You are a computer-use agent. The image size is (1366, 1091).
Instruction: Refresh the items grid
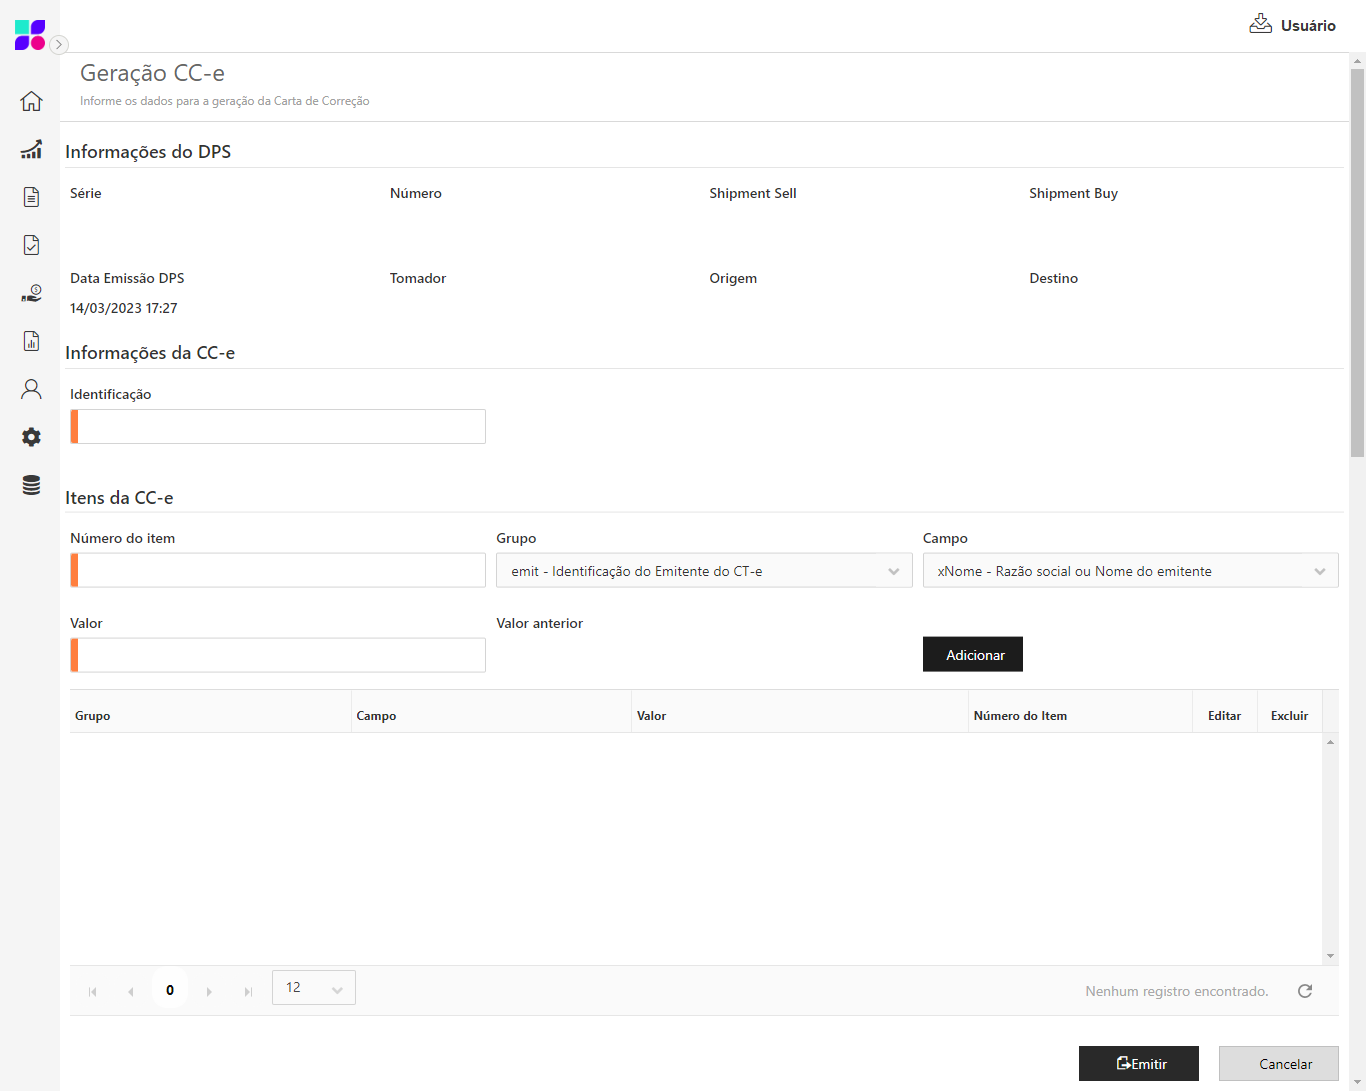click(x=1304, y=991)
